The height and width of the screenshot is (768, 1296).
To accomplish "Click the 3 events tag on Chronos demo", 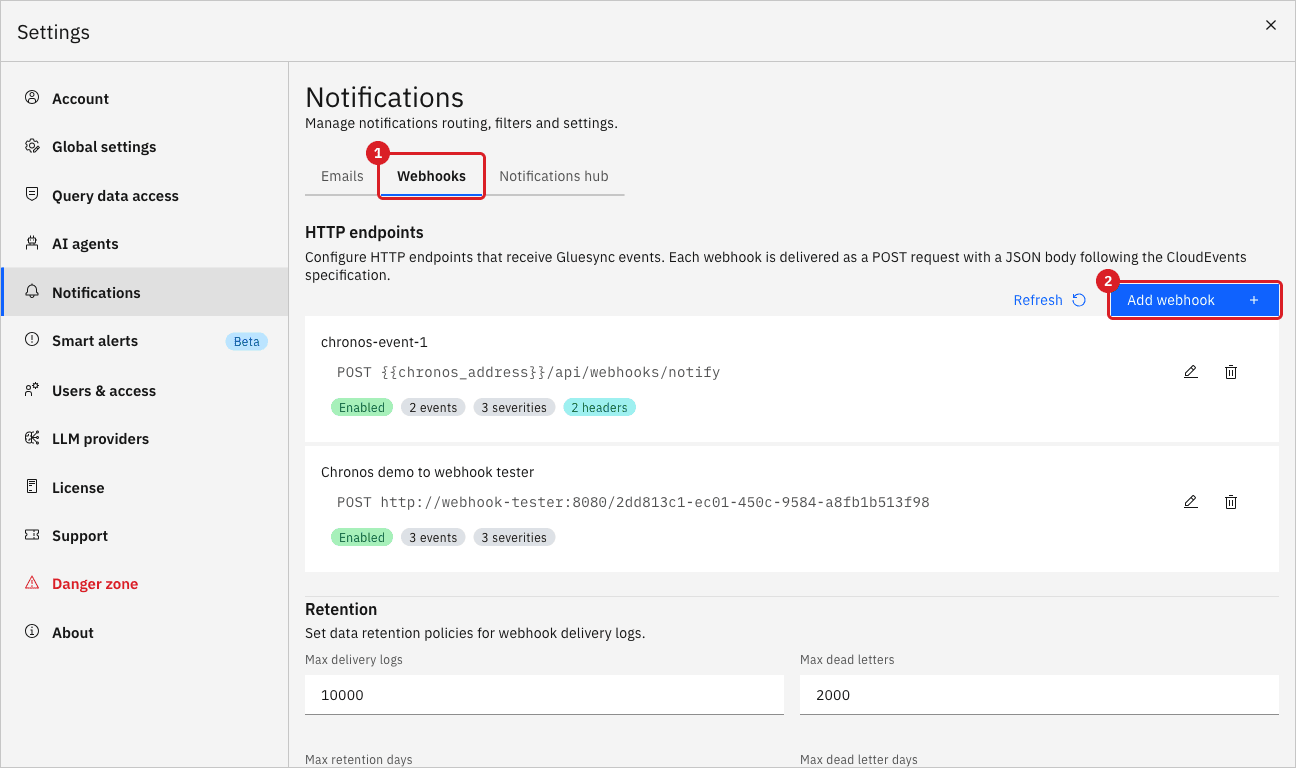I will pos(433,537).
